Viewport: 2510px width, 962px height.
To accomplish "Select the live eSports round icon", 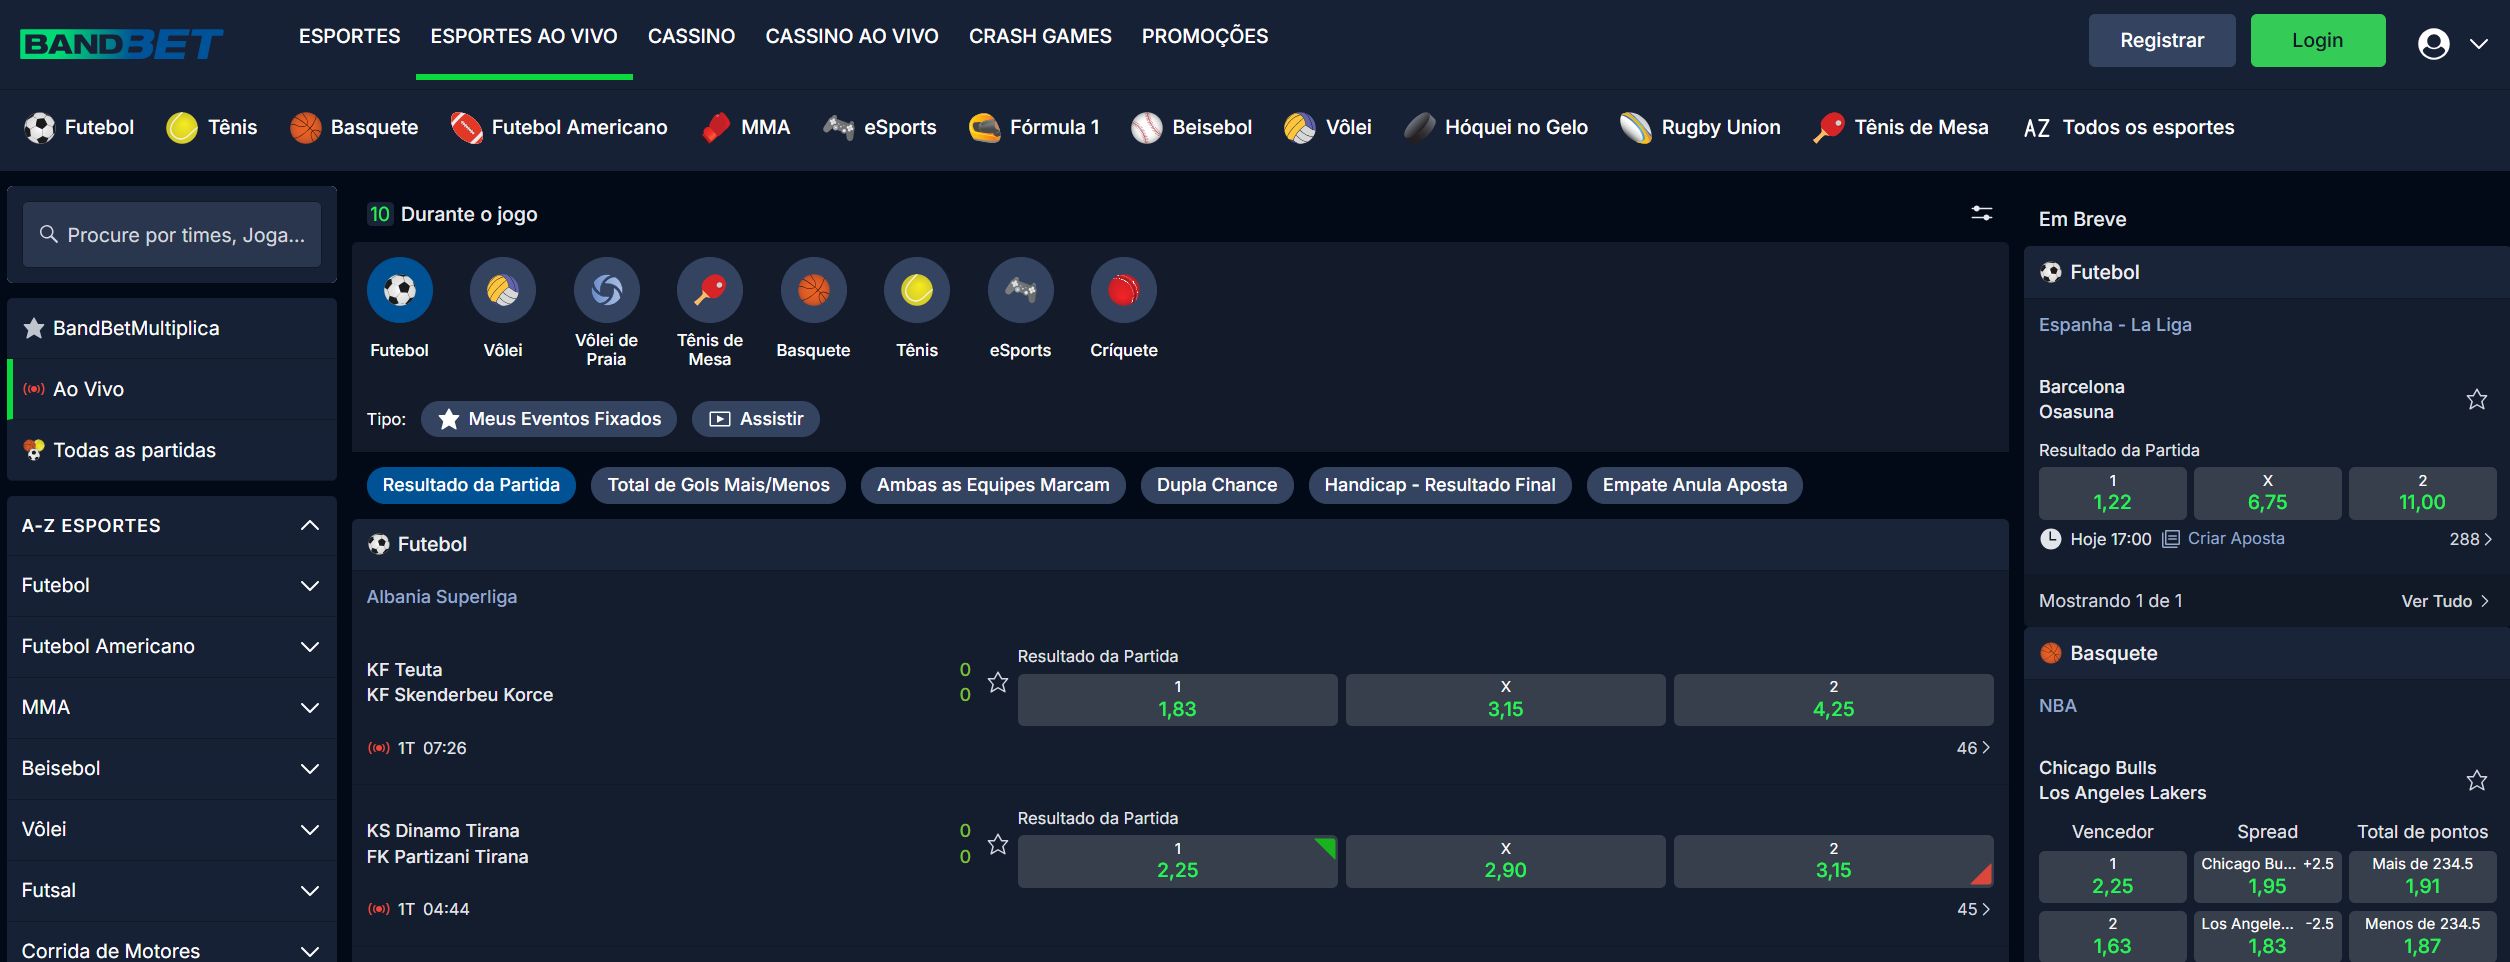I will tap(1020, 290).
